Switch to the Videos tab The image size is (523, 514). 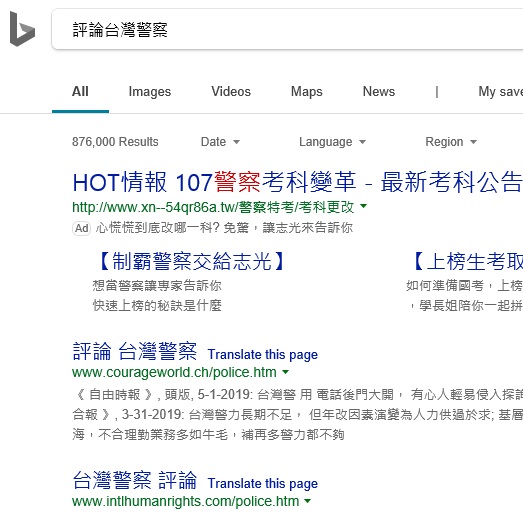231,91
